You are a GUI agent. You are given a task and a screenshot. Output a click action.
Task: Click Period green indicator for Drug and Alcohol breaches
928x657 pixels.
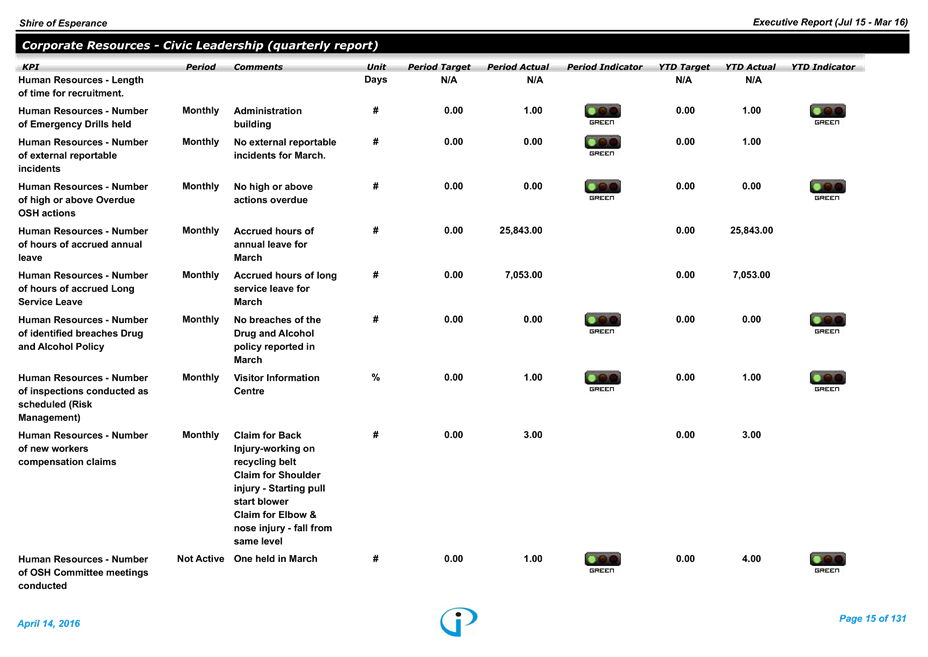tap(602, 323)
